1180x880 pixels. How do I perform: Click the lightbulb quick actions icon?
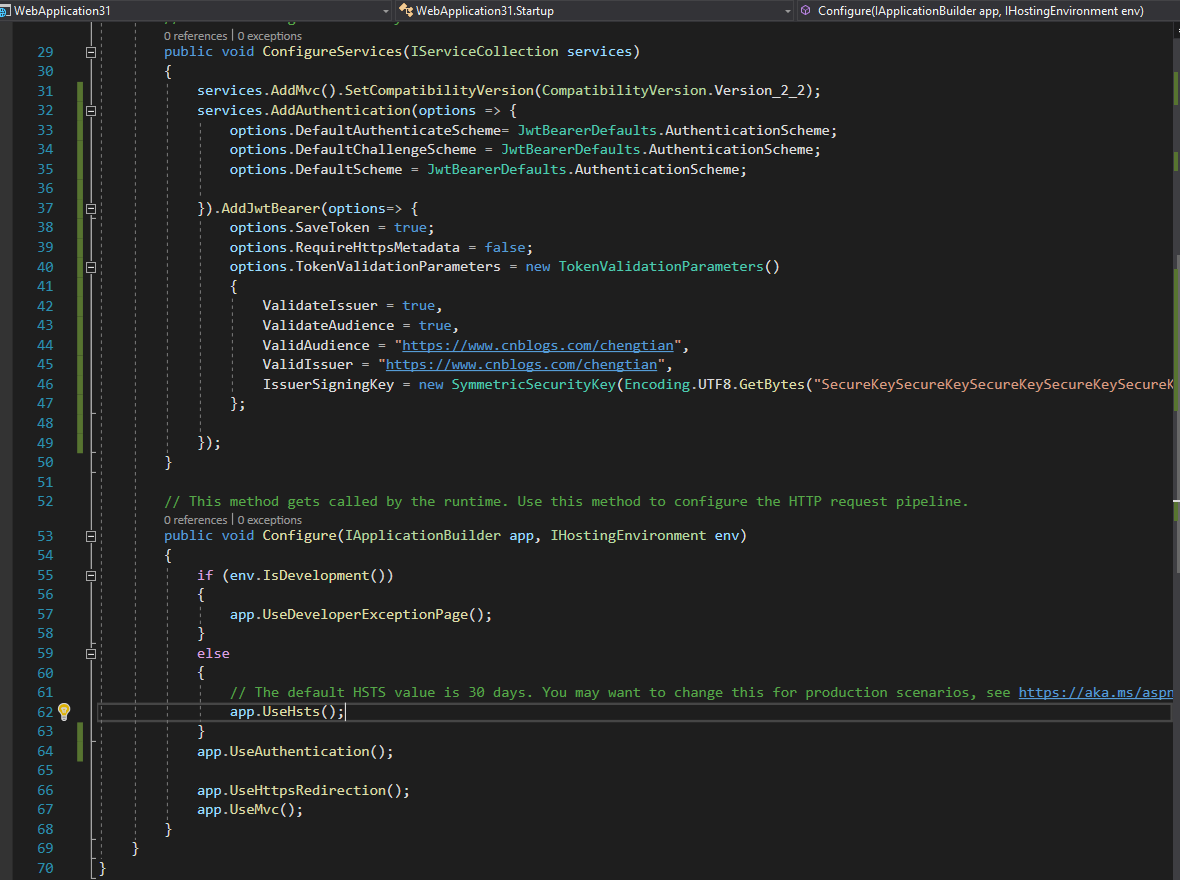pyautogui.click(x=64, y=711)
